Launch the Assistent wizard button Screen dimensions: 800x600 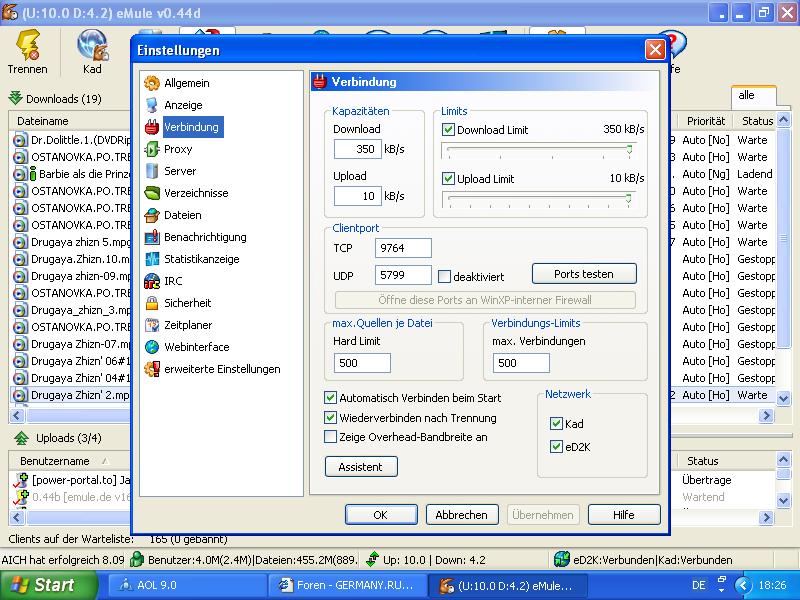[361, 467]
